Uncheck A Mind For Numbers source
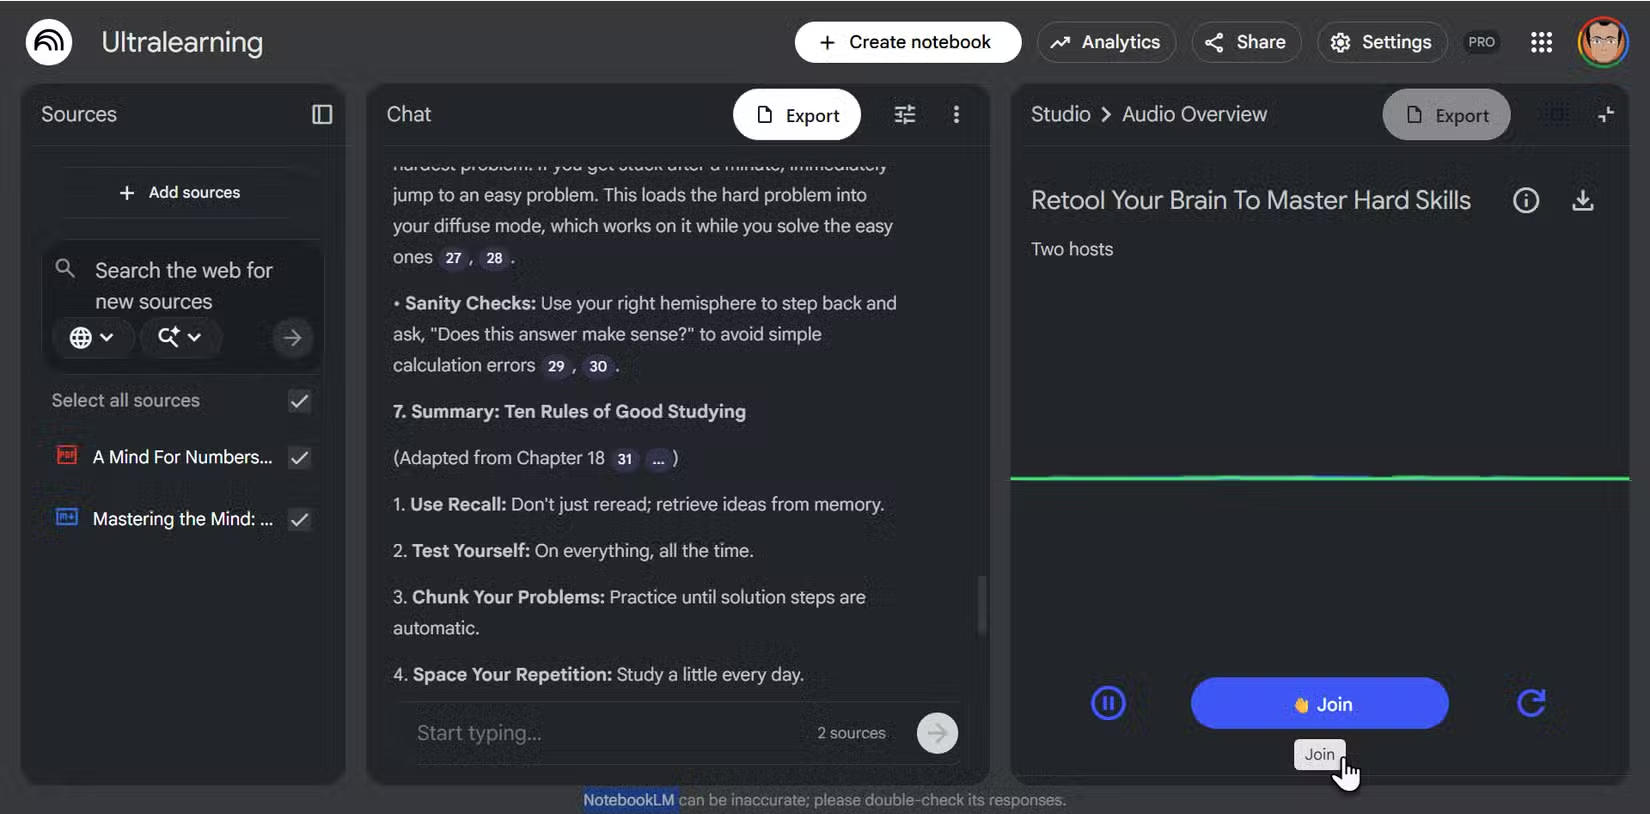This screenshot has width=1650, height=814. click(x=299, y=458)
